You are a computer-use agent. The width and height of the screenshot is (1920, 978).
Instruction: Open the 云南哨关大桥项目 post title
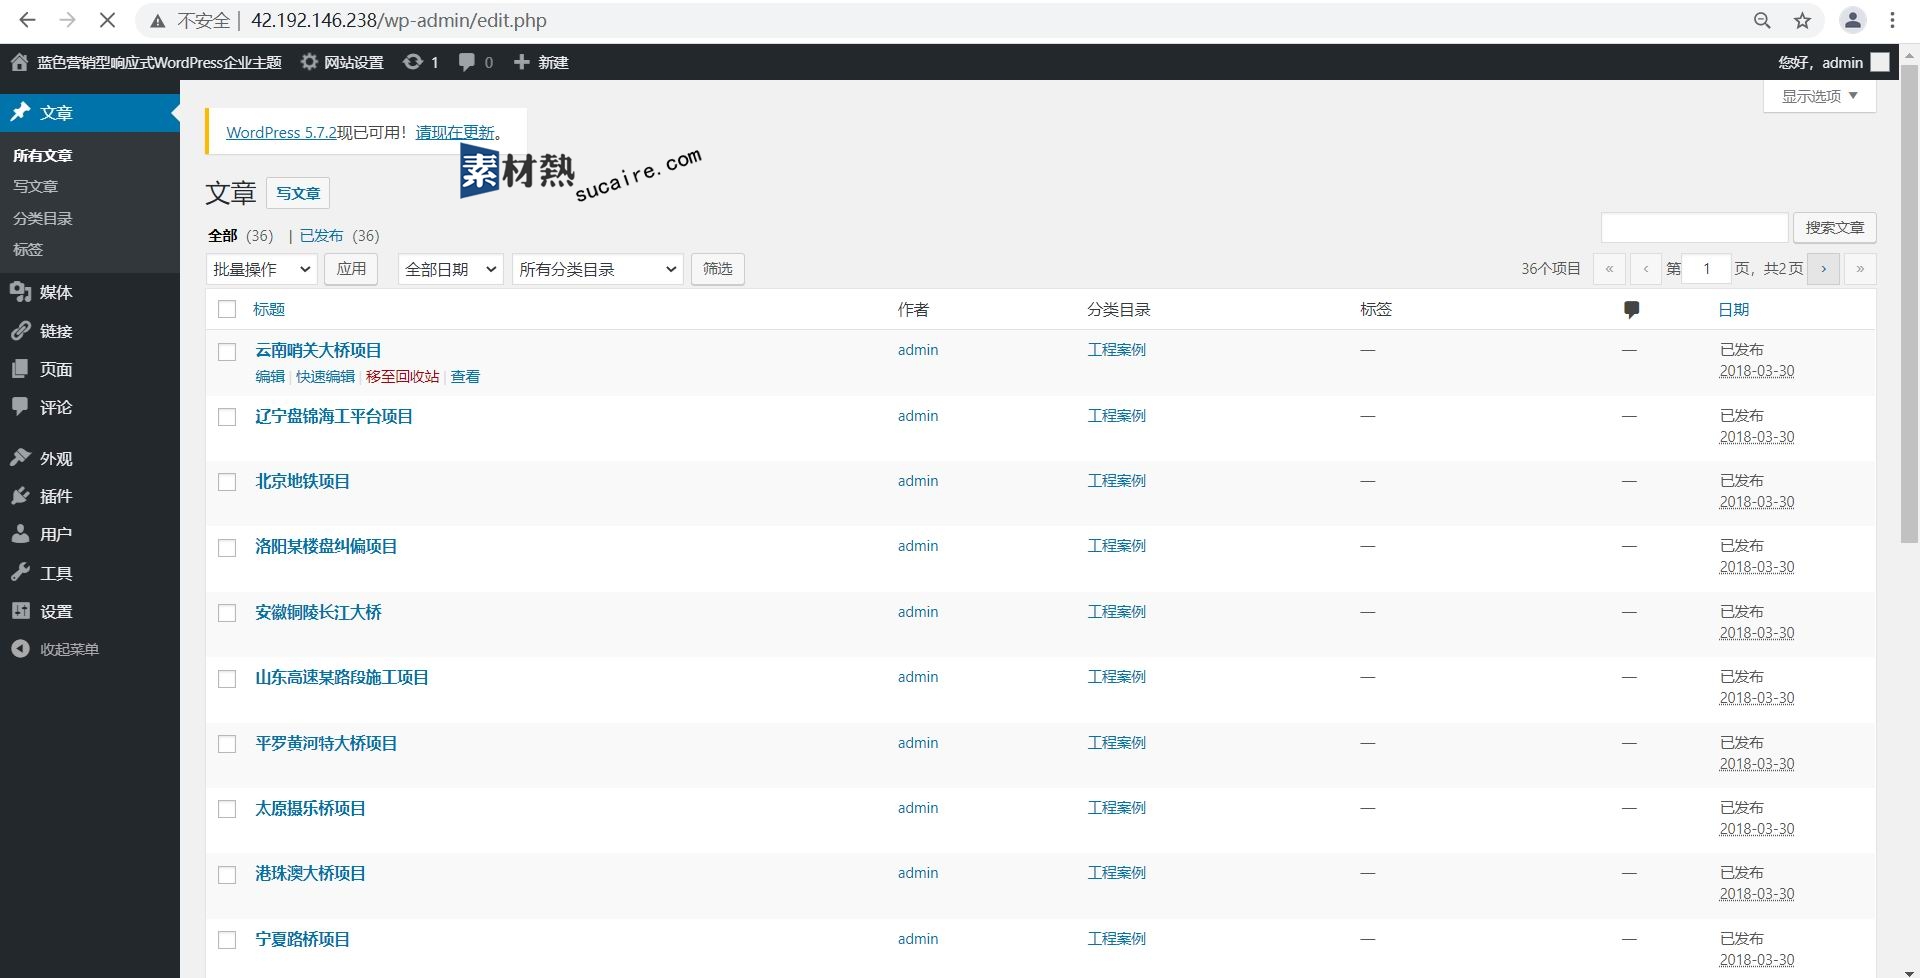[318, 350]
